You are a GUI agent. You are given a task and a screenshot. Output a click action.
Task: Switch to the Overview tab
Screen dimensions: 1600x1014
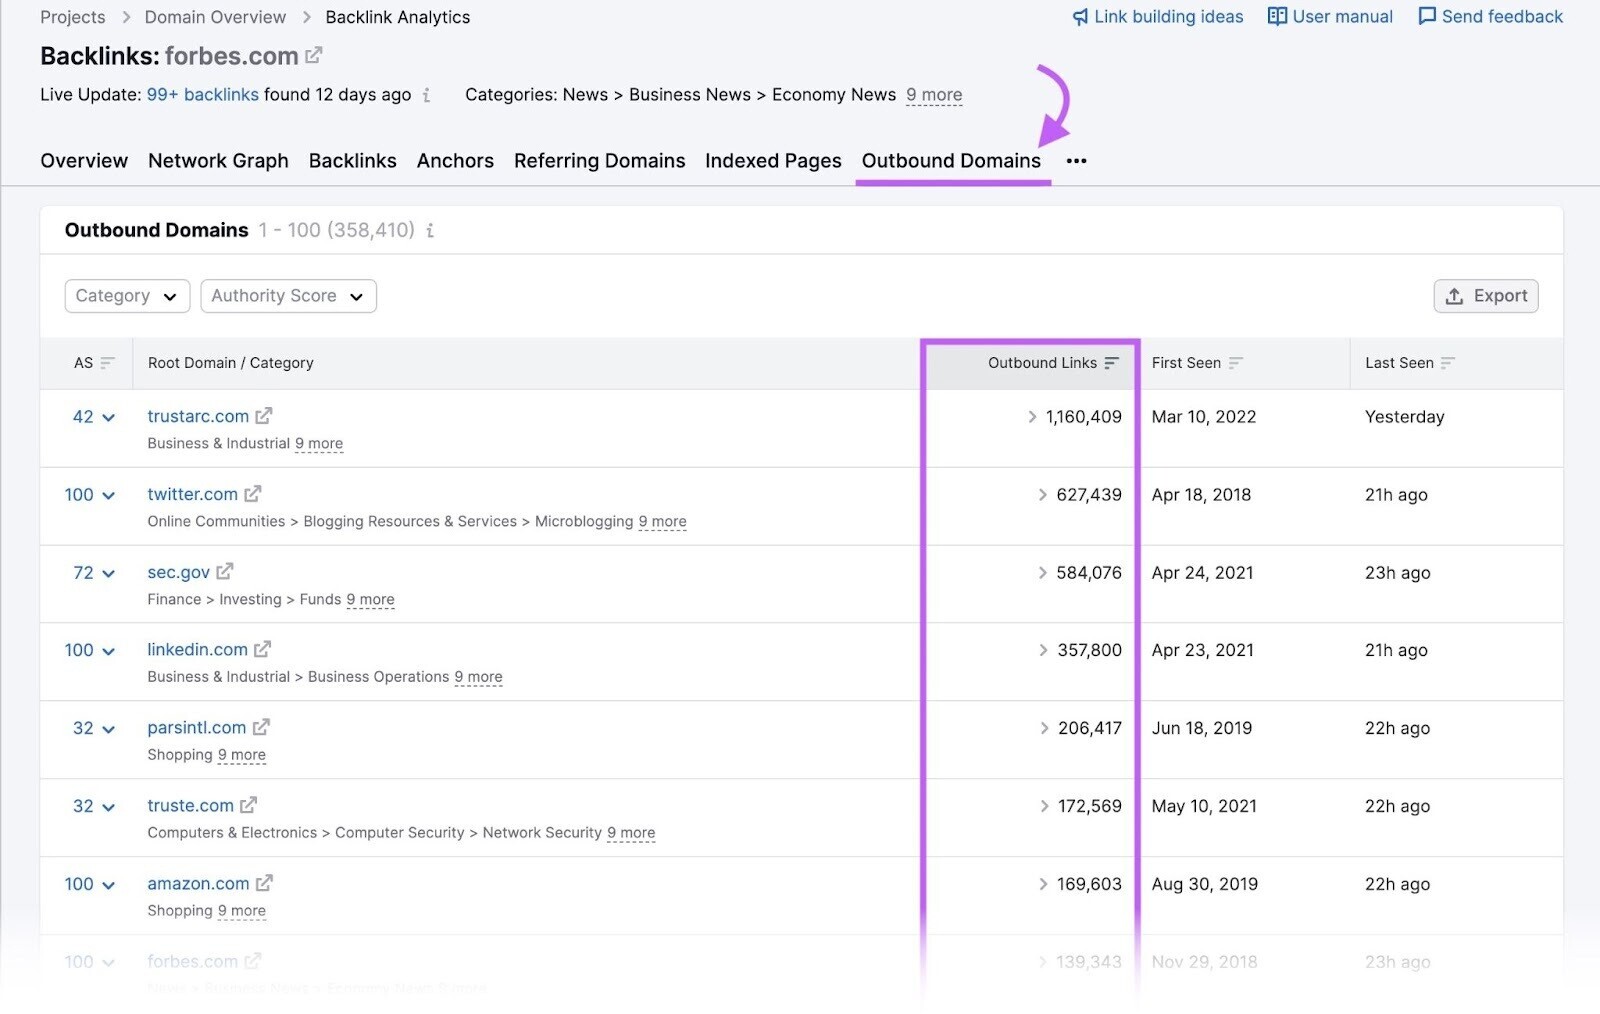pyautogui.click(x=84, y=161)
